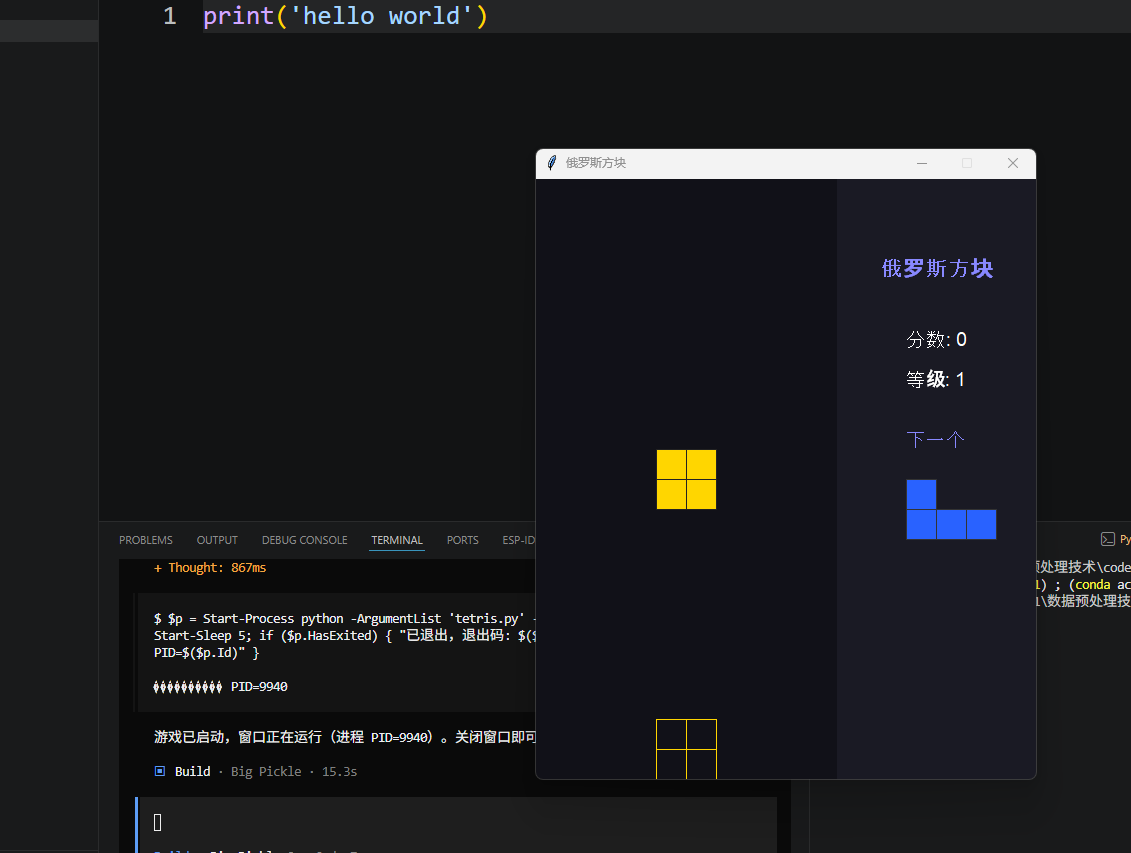Click the score label '分数: 0'
This screenshot has height=853, width=1131.
coord(936,340)
